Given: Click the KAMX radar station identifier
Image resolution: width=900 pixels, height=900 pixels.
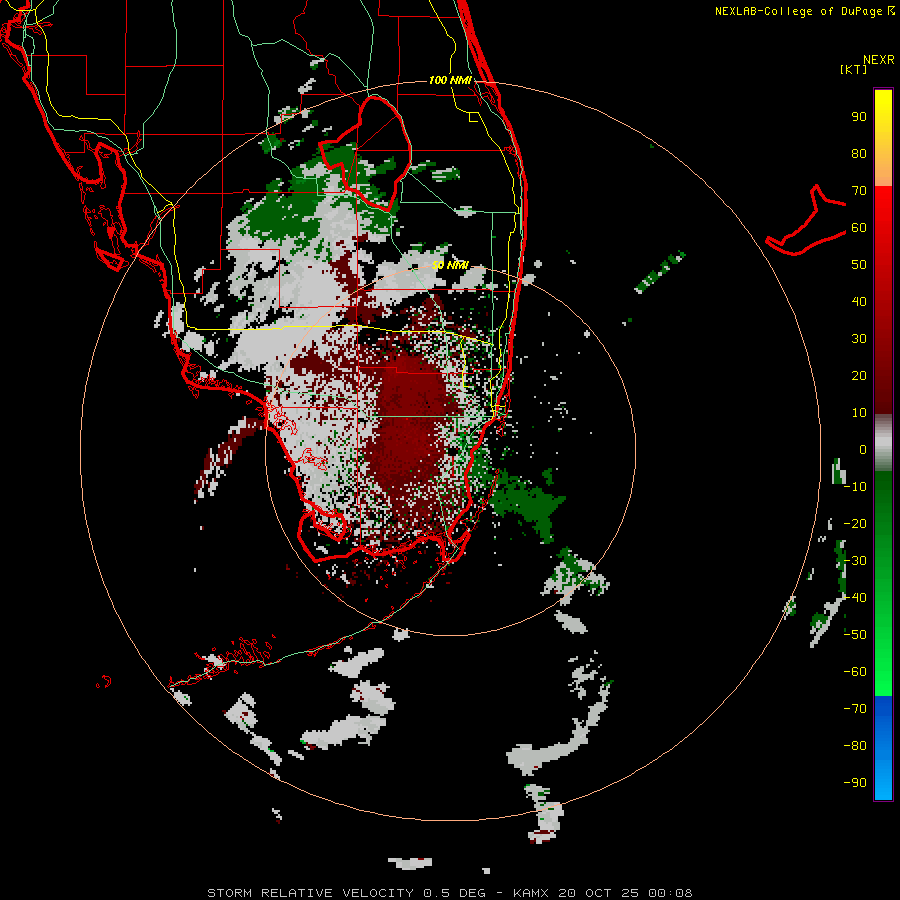Looking at the screenshot, I should (531, 893).
